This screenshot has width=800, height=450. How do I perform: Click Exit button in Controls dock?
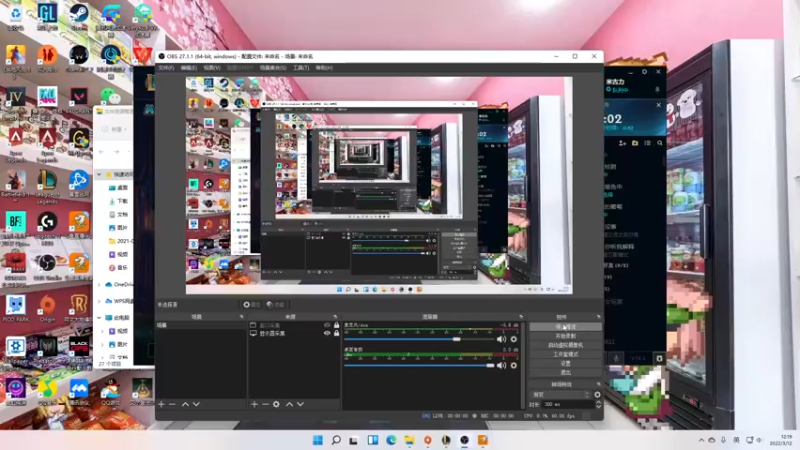click(x=565, y=372)
